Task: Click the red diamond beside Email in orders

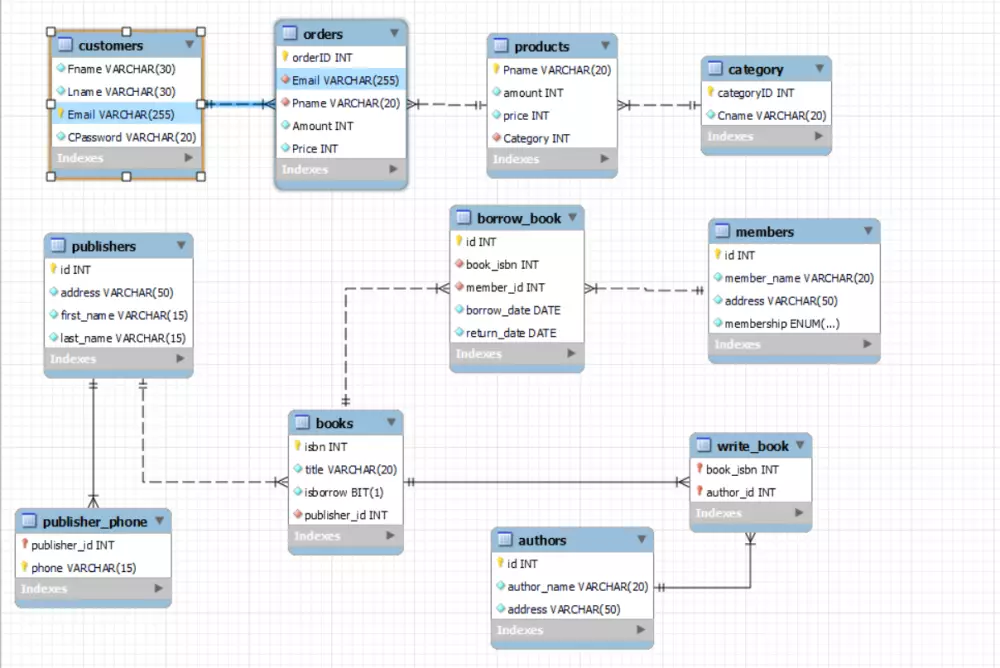Action: [286, 80]
